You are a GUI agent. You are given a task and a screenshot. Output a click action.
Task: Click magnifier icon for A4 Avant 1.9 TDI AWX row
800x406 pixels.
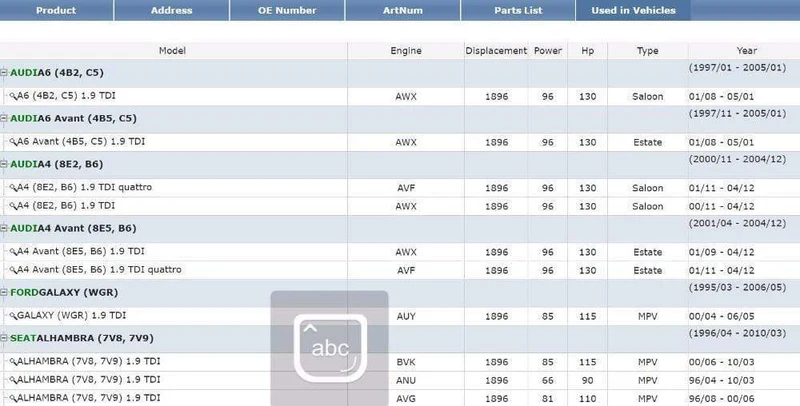pos(13,252)
